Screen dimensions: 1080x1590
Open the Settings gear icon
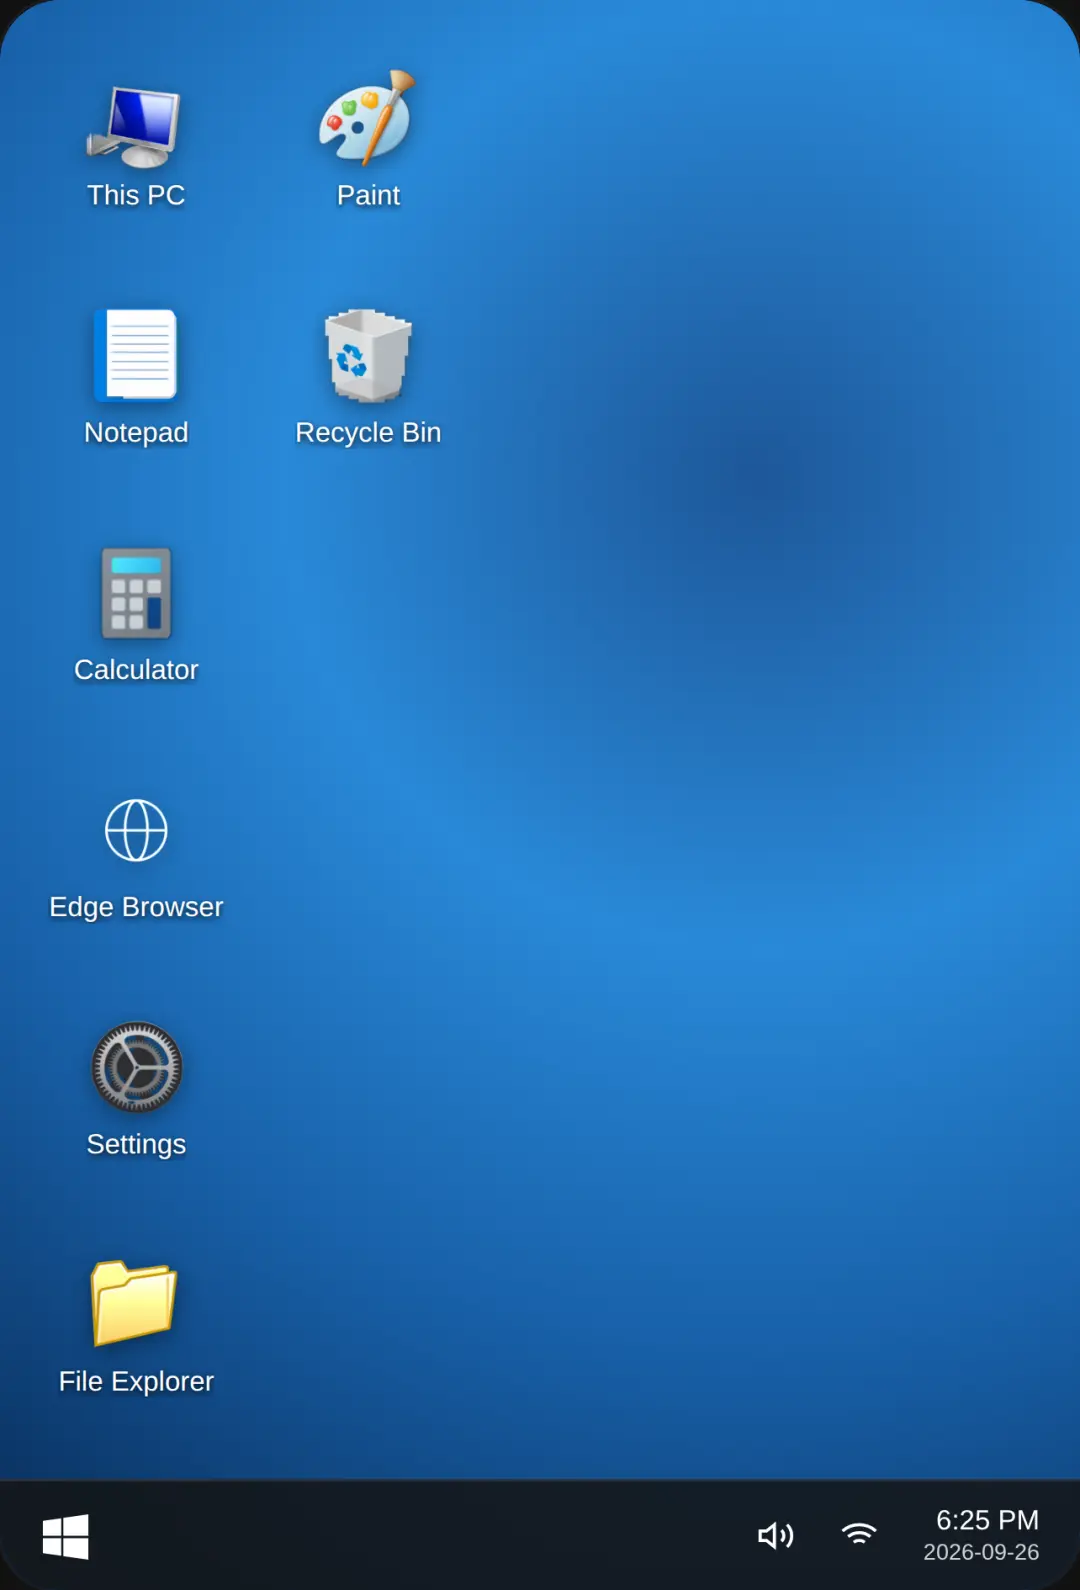click(136, 1067)
